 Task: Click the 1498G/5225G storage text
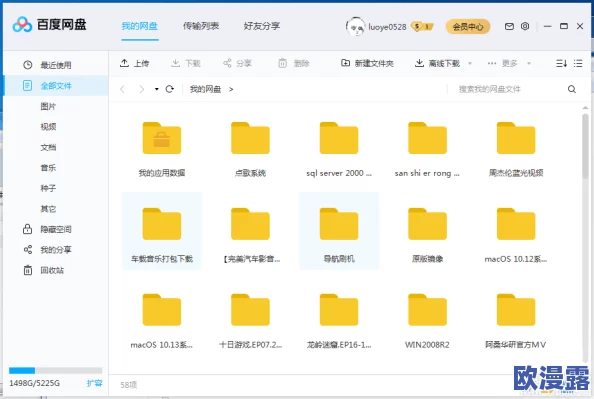click(x=34, y=383)
